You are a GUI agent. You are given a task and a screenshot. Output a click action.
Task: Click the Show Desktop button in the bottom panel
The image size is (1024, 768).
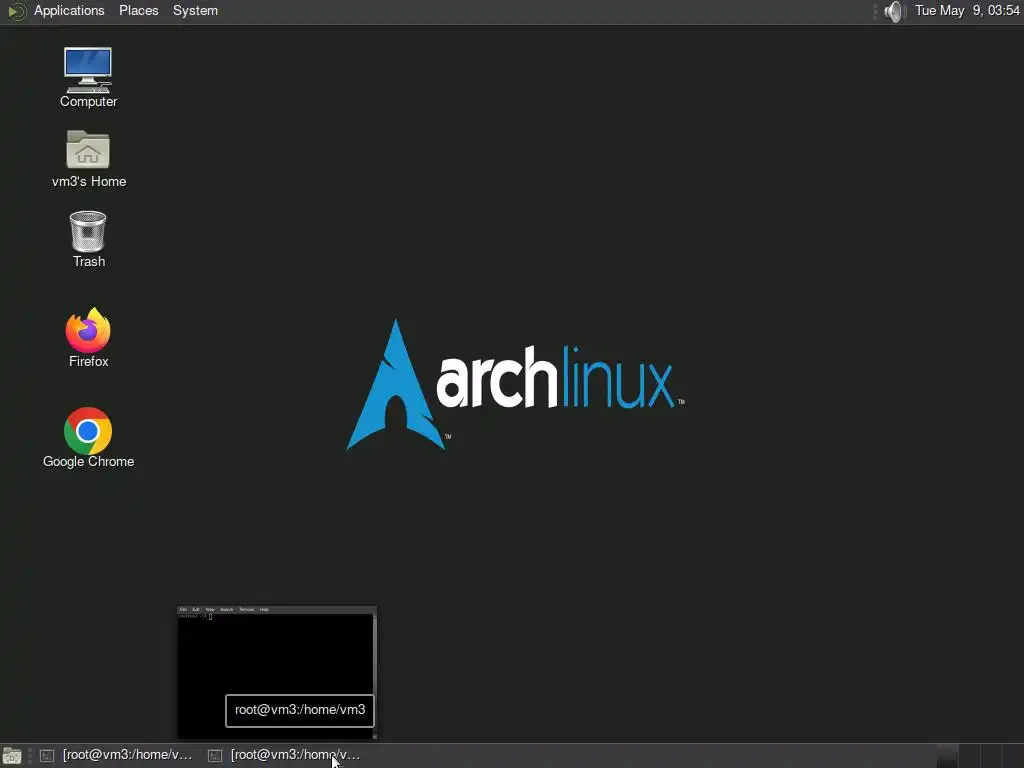pyautogui.click(x=12, y=756)
